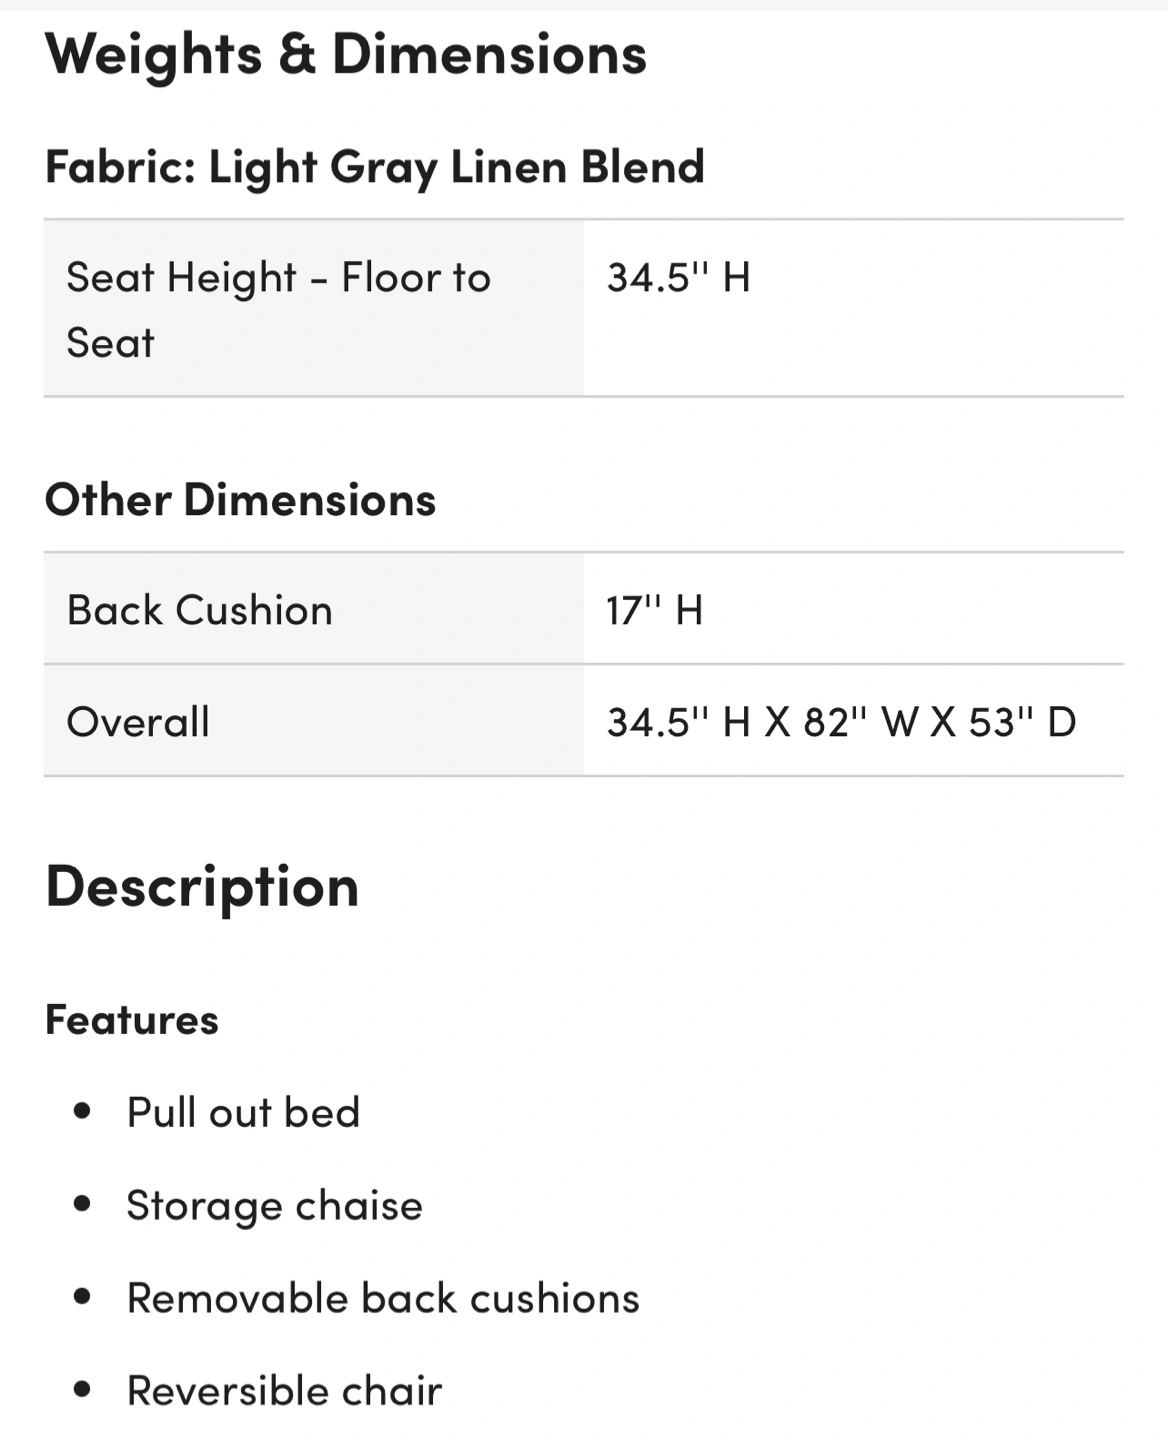Select the Storage chaise feature text
The height and width of the screenshot is (1440, 1168).
coord(275,1206)
